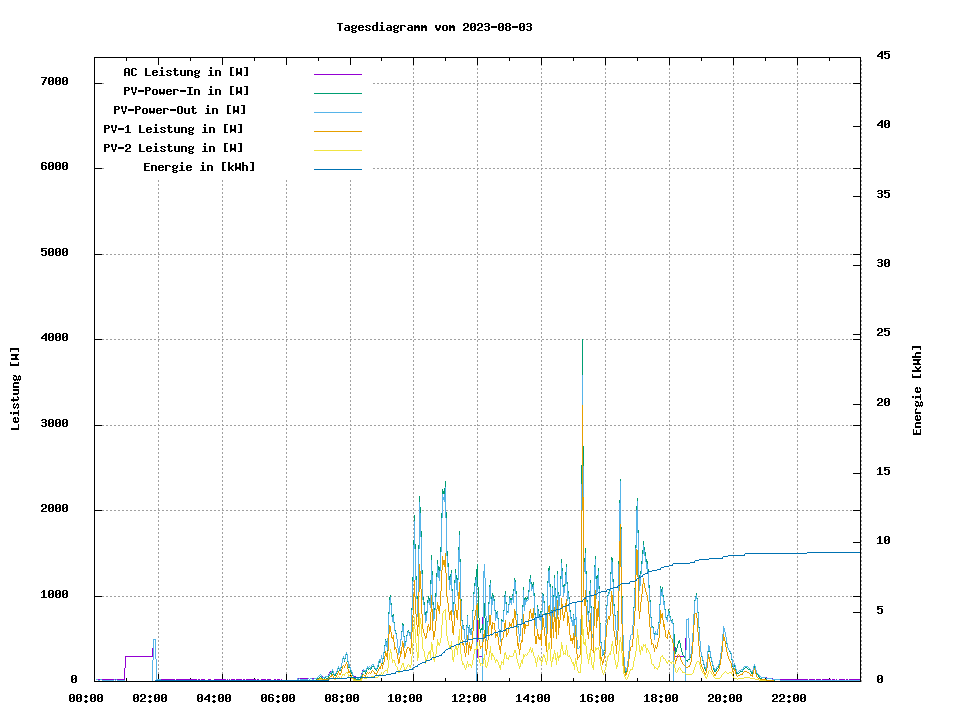The width and height of the screenshot is (960, 720).
Task: Click the 45 value on right energy axis
Action: (x=884, y=55)
